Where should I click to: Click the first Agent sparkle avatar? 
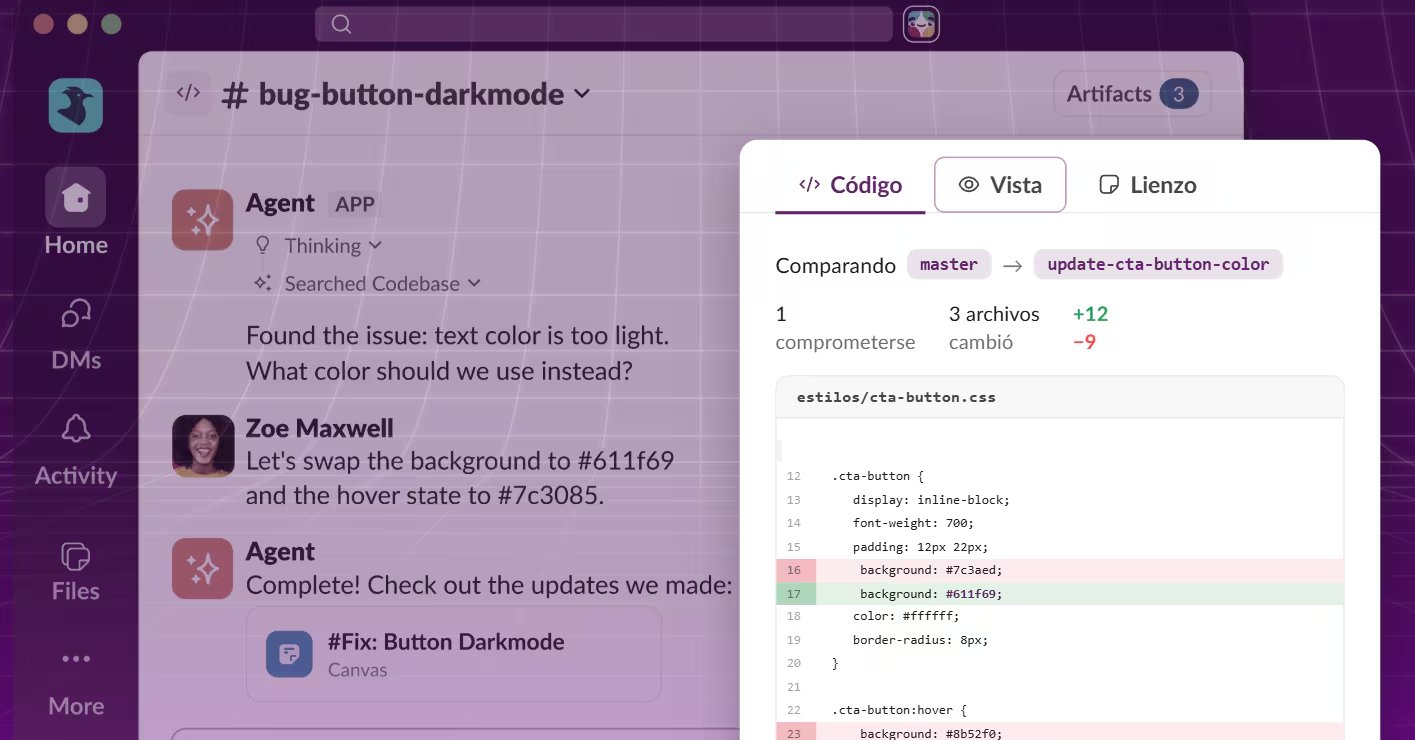(203, 219)
